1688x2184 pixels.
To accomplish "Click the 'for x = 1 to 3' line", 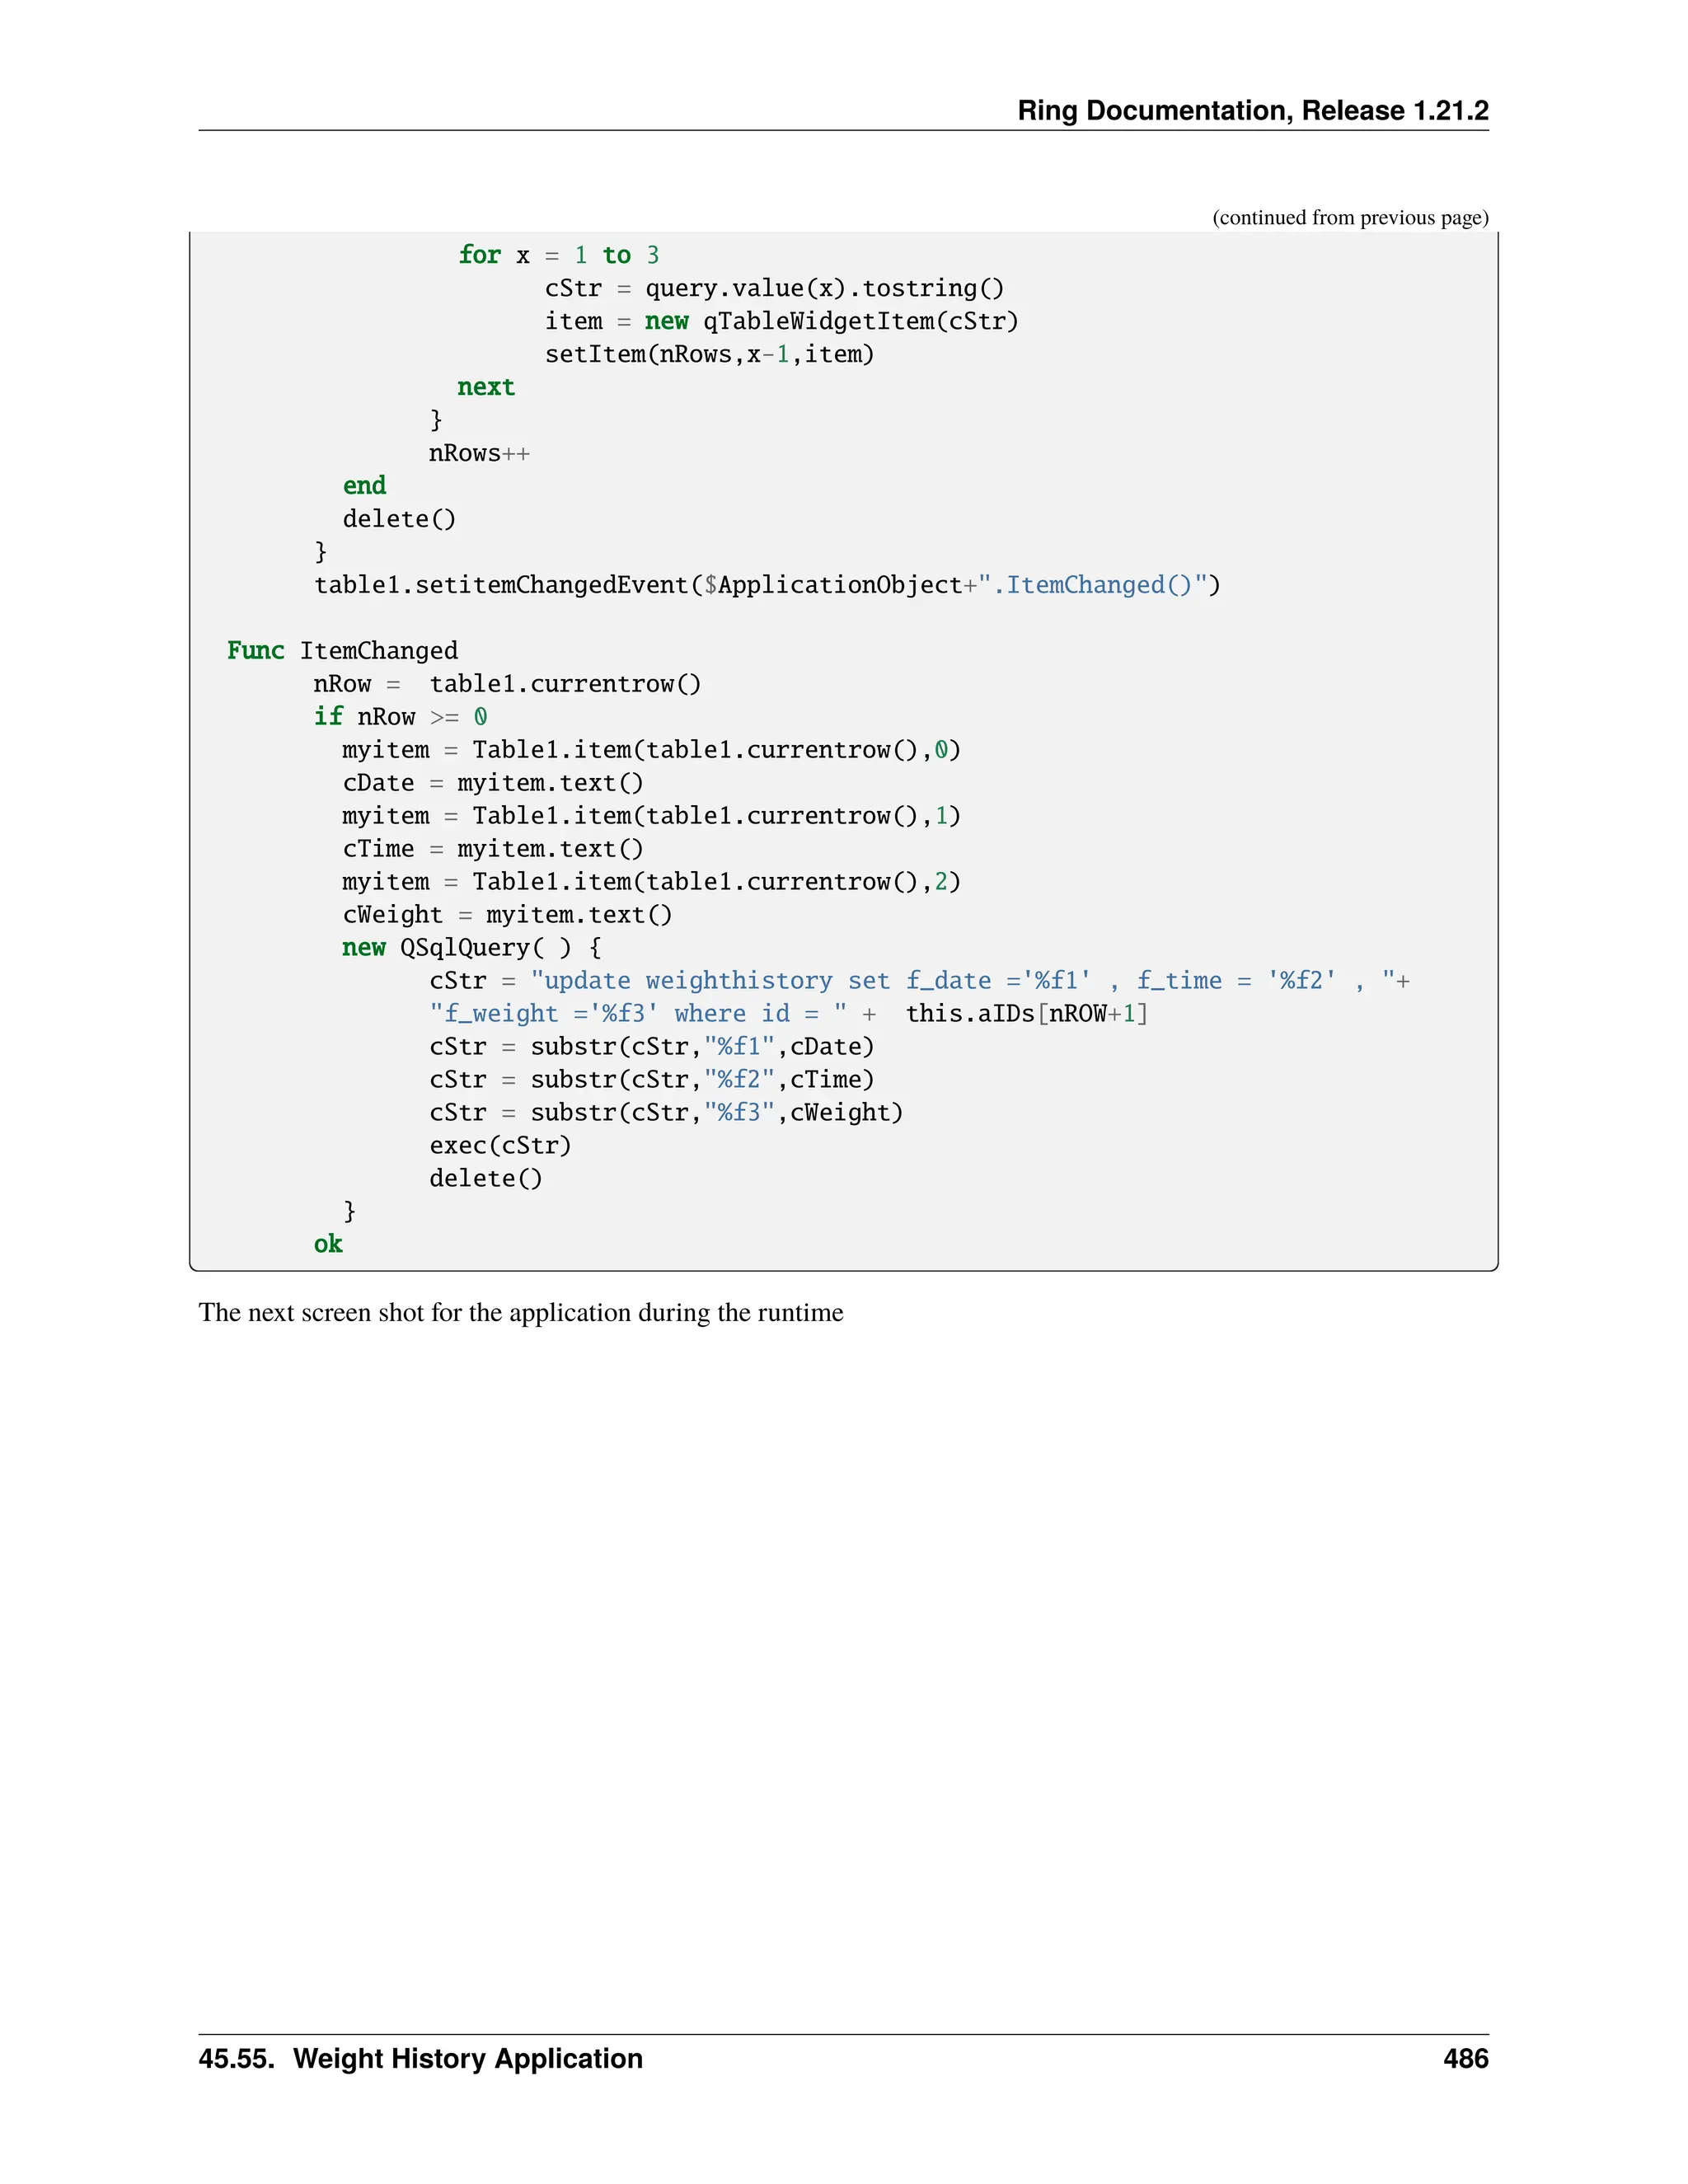I will [x=558, y=255].
